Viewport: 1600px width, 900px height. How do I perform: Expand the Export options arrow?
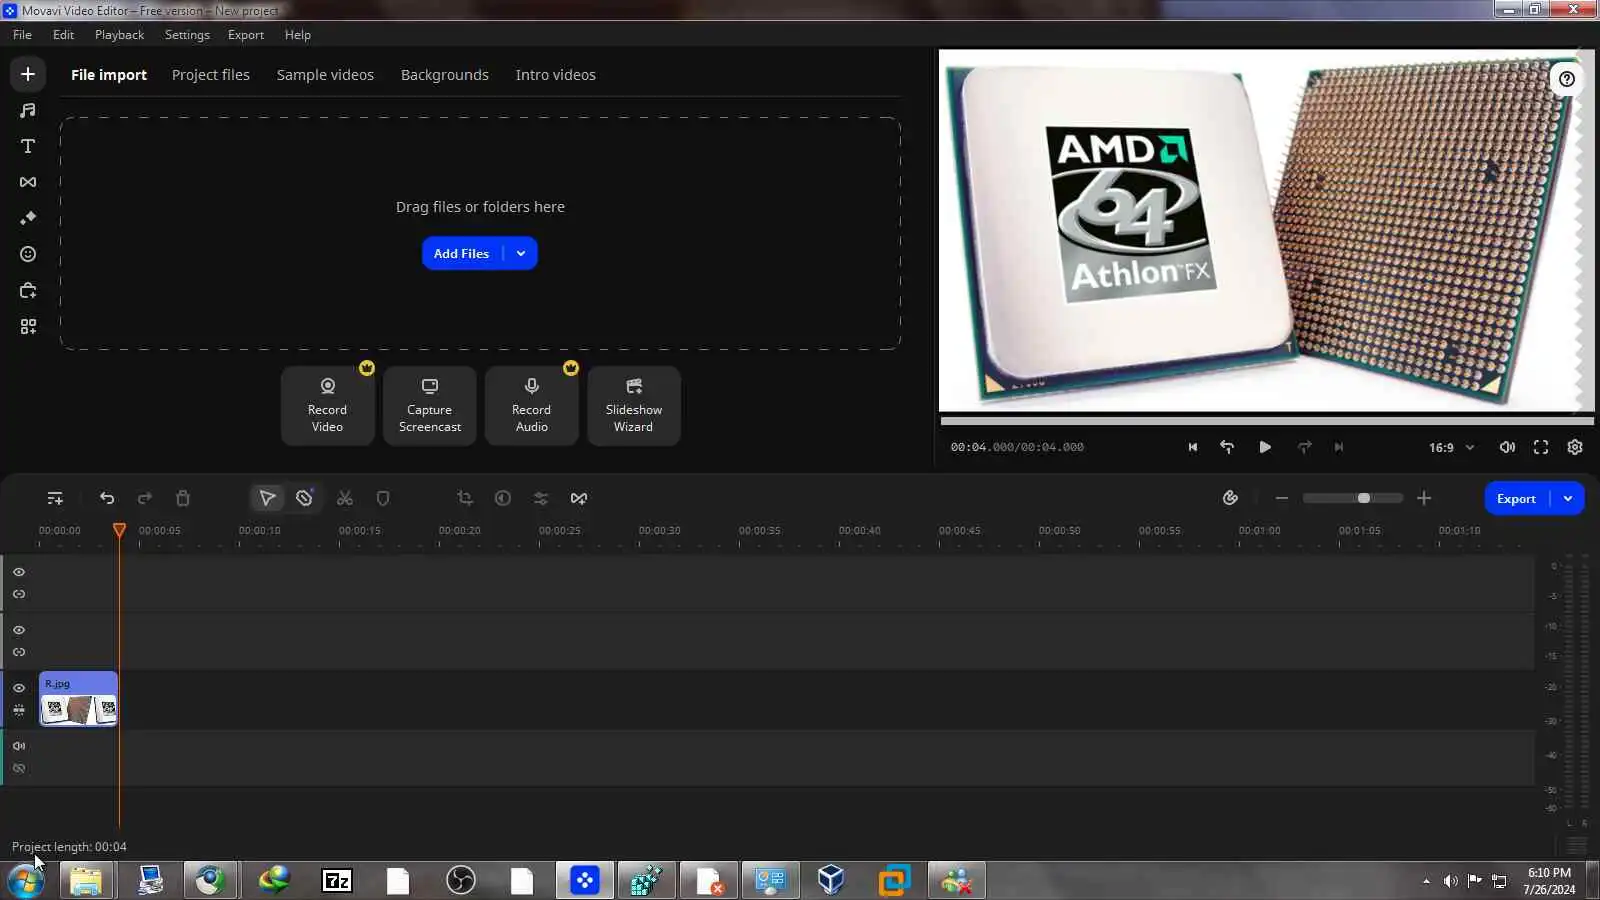pyautogui.click(x=1568, y=498)
